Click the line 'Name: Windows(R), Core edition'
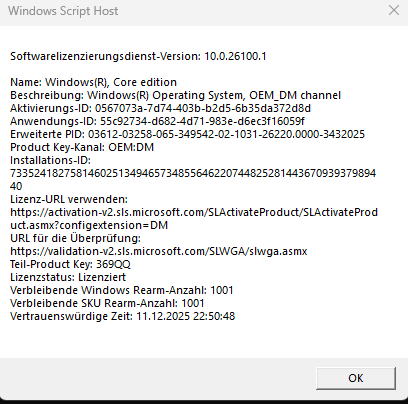The image size is (408, 404). pyautogui.click(x=93, y=82)
